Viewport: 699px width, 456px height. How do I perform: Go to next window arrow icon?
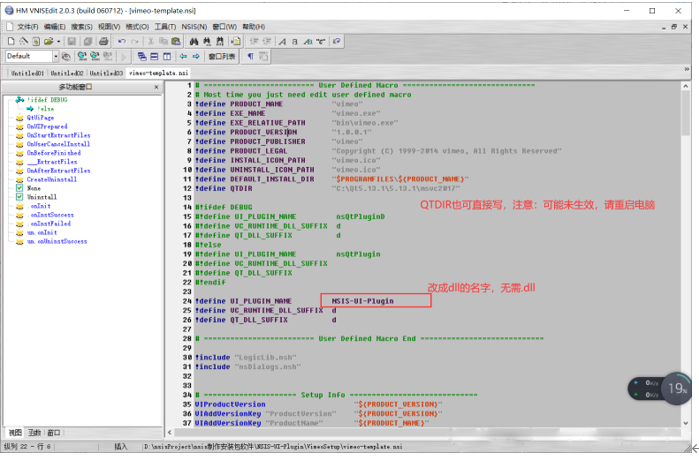pyautogui.click(x=196, y=56)
